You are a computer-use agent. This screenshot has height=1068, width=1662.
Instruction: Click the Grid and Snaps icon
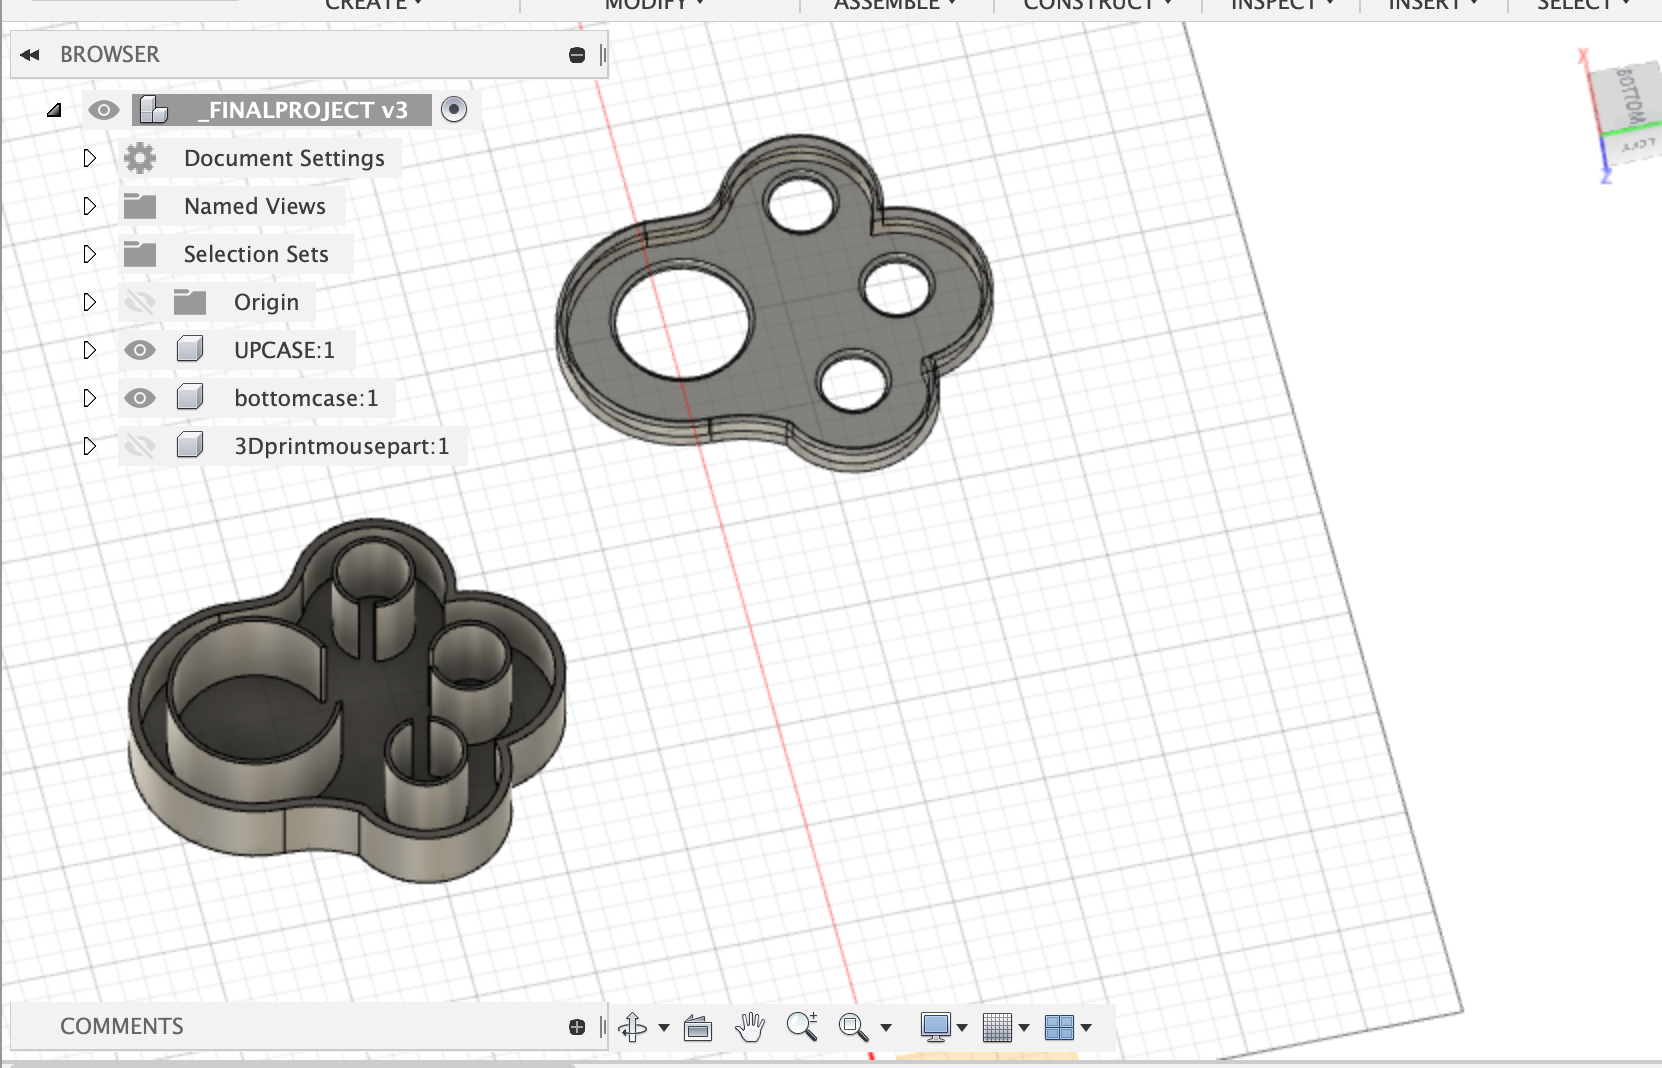click(997, 1027)
